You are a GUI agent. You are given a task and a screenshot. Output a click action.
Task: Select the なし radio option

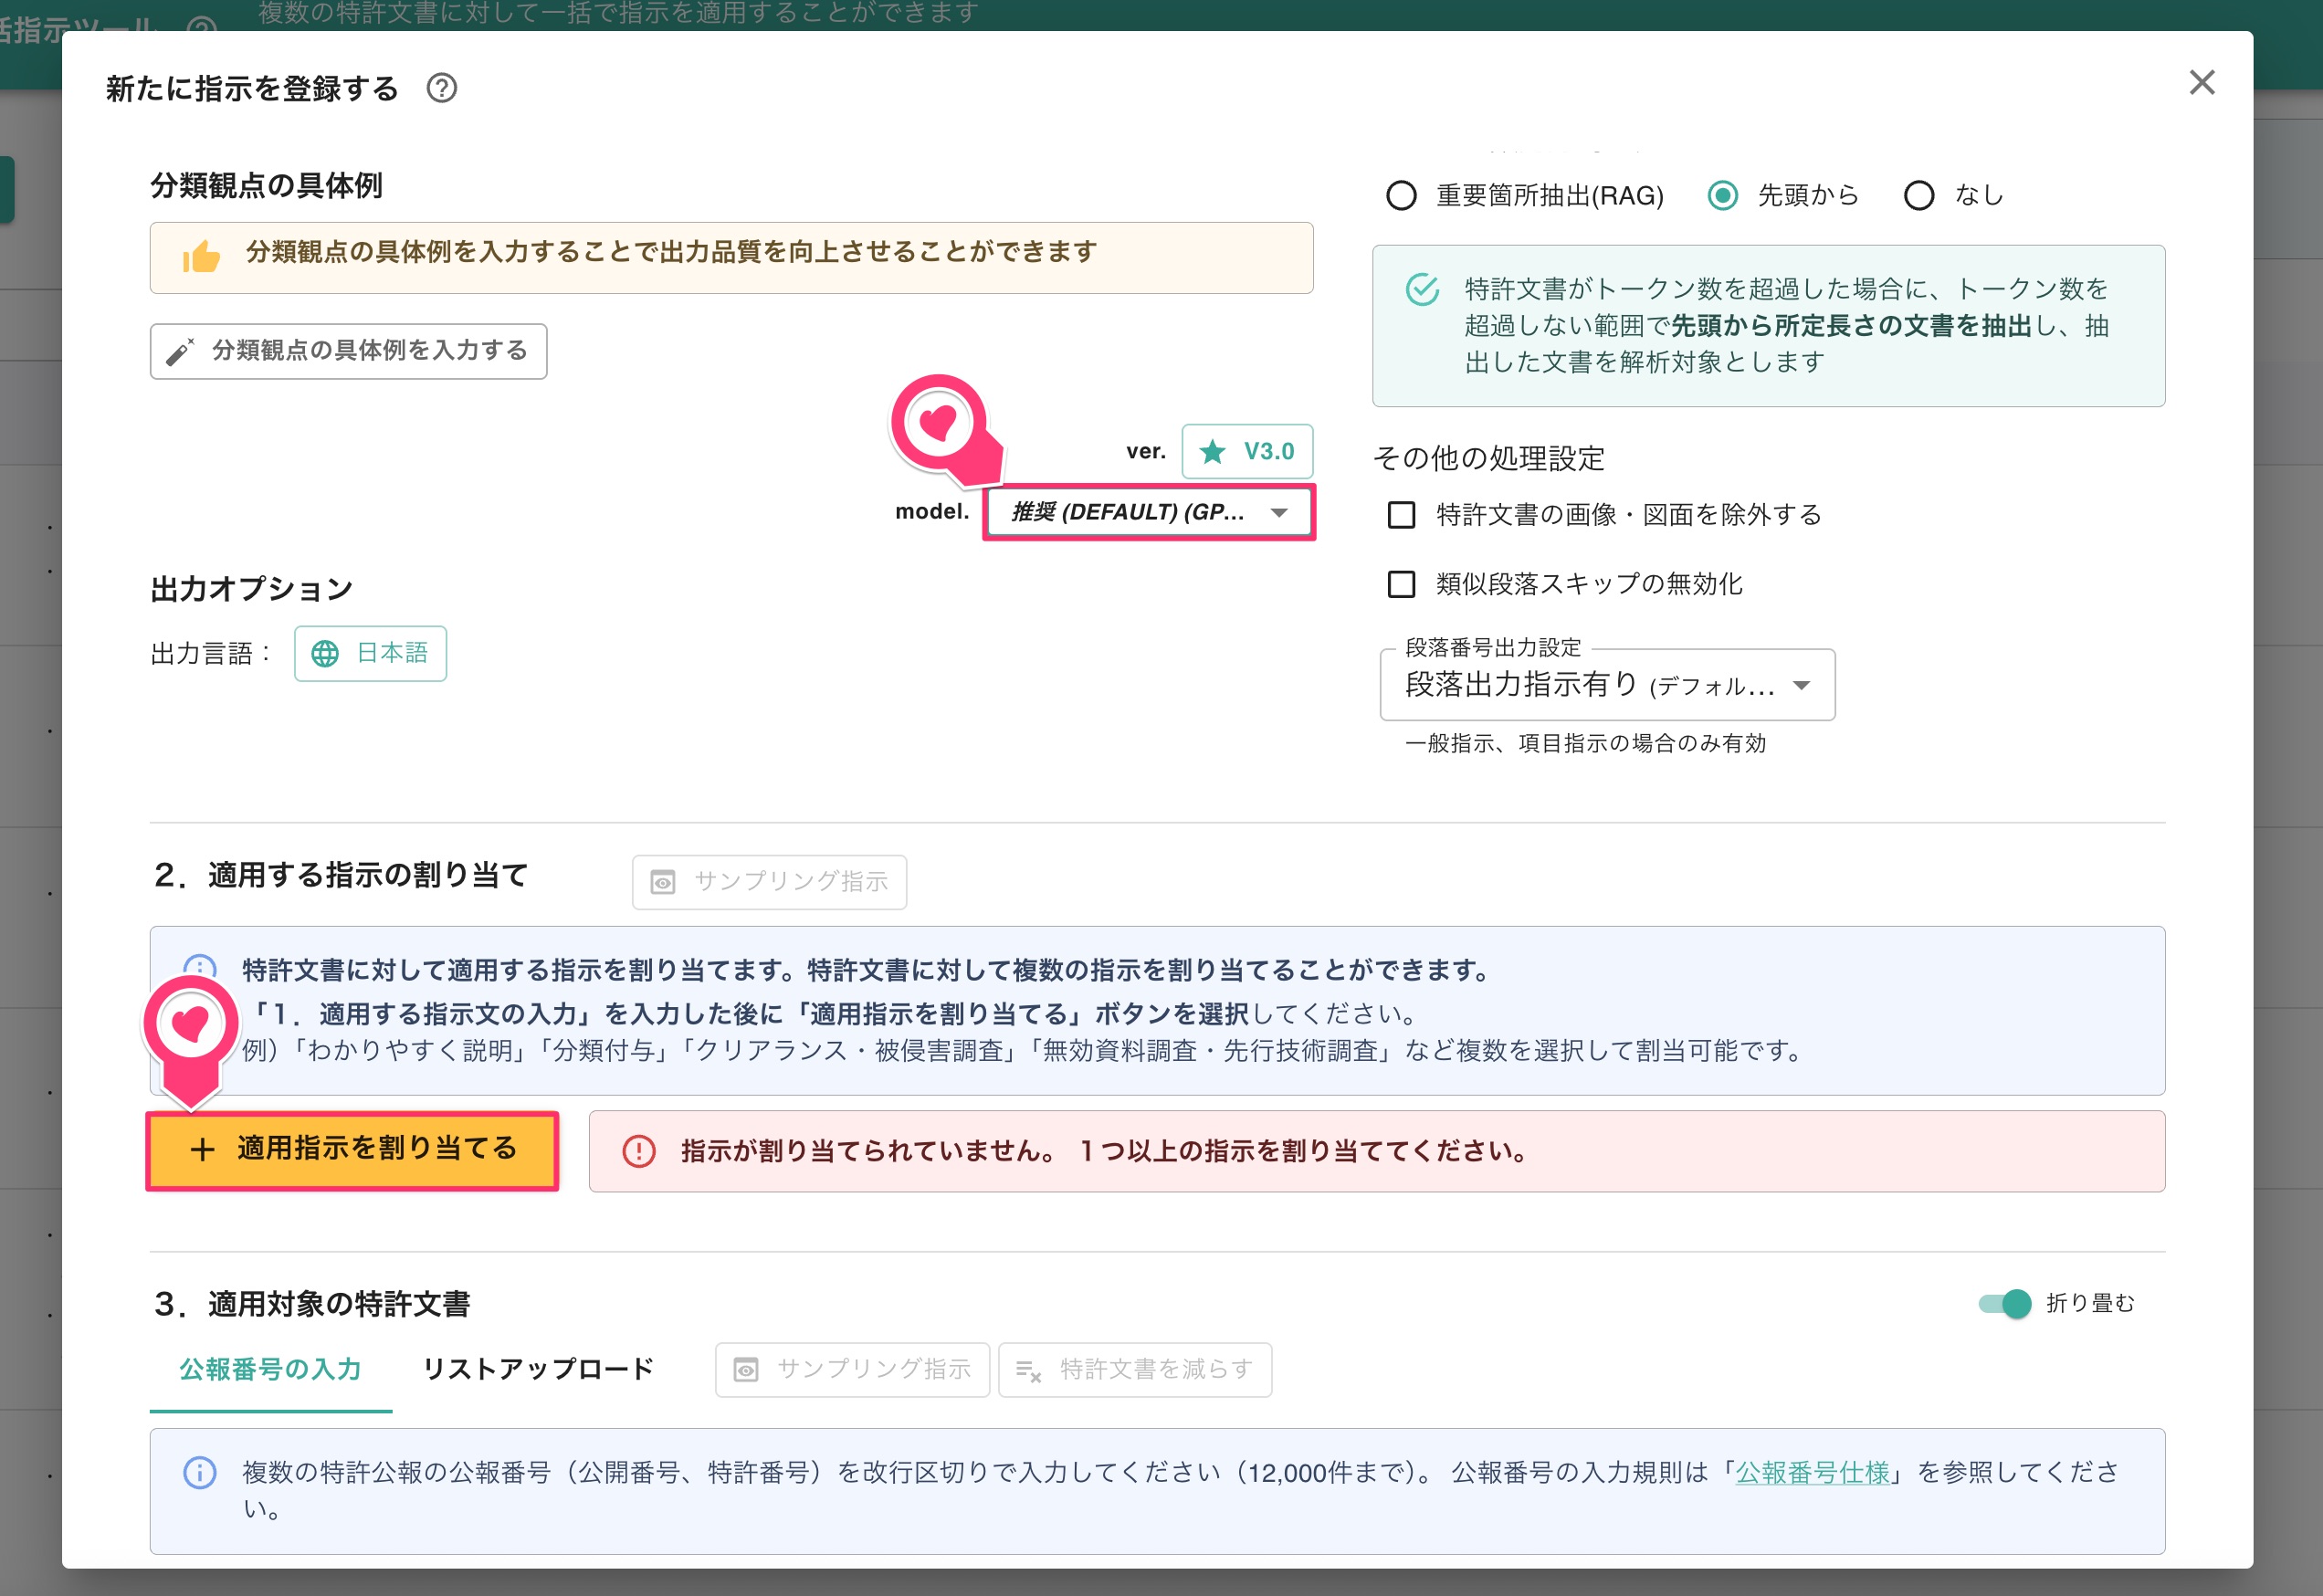point(1918,195)
